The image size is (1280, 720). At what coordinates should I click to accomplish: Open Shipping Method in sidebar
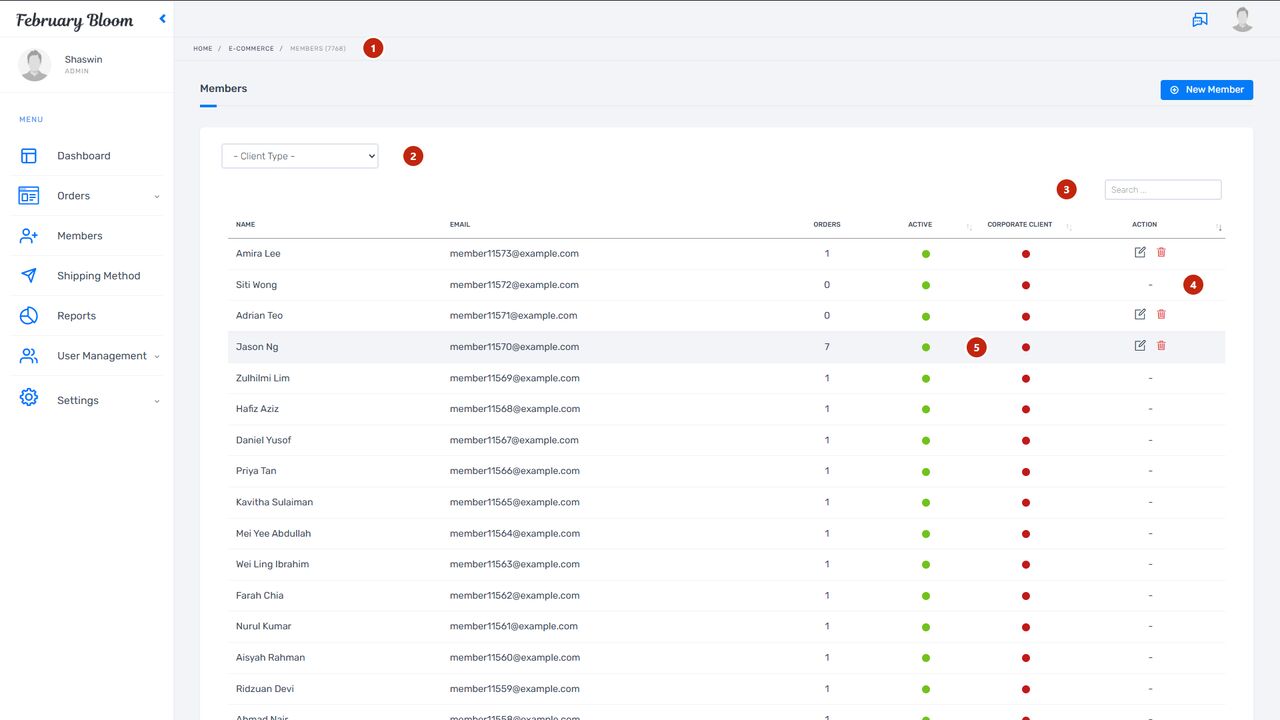pyautogui.click(x=99, y=276)
